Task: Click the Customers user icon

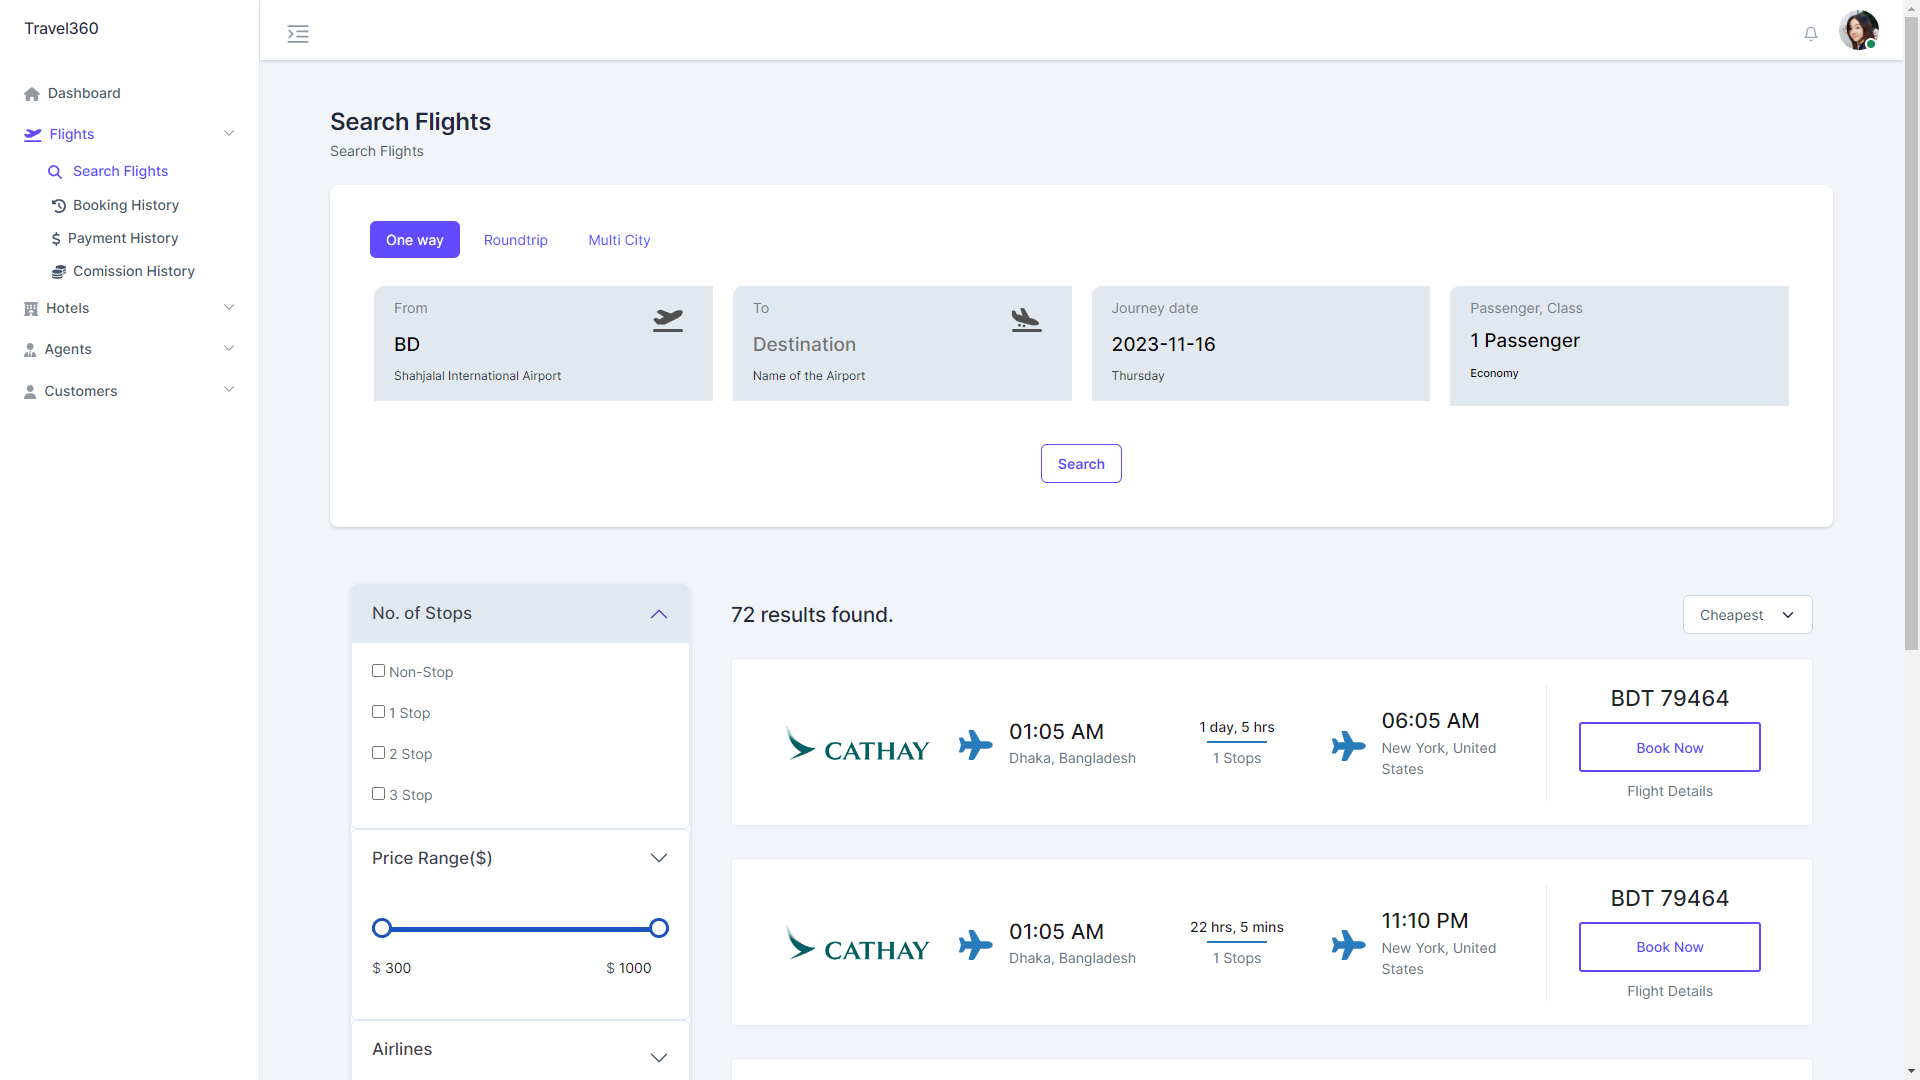Action: [x=30, y=392]
